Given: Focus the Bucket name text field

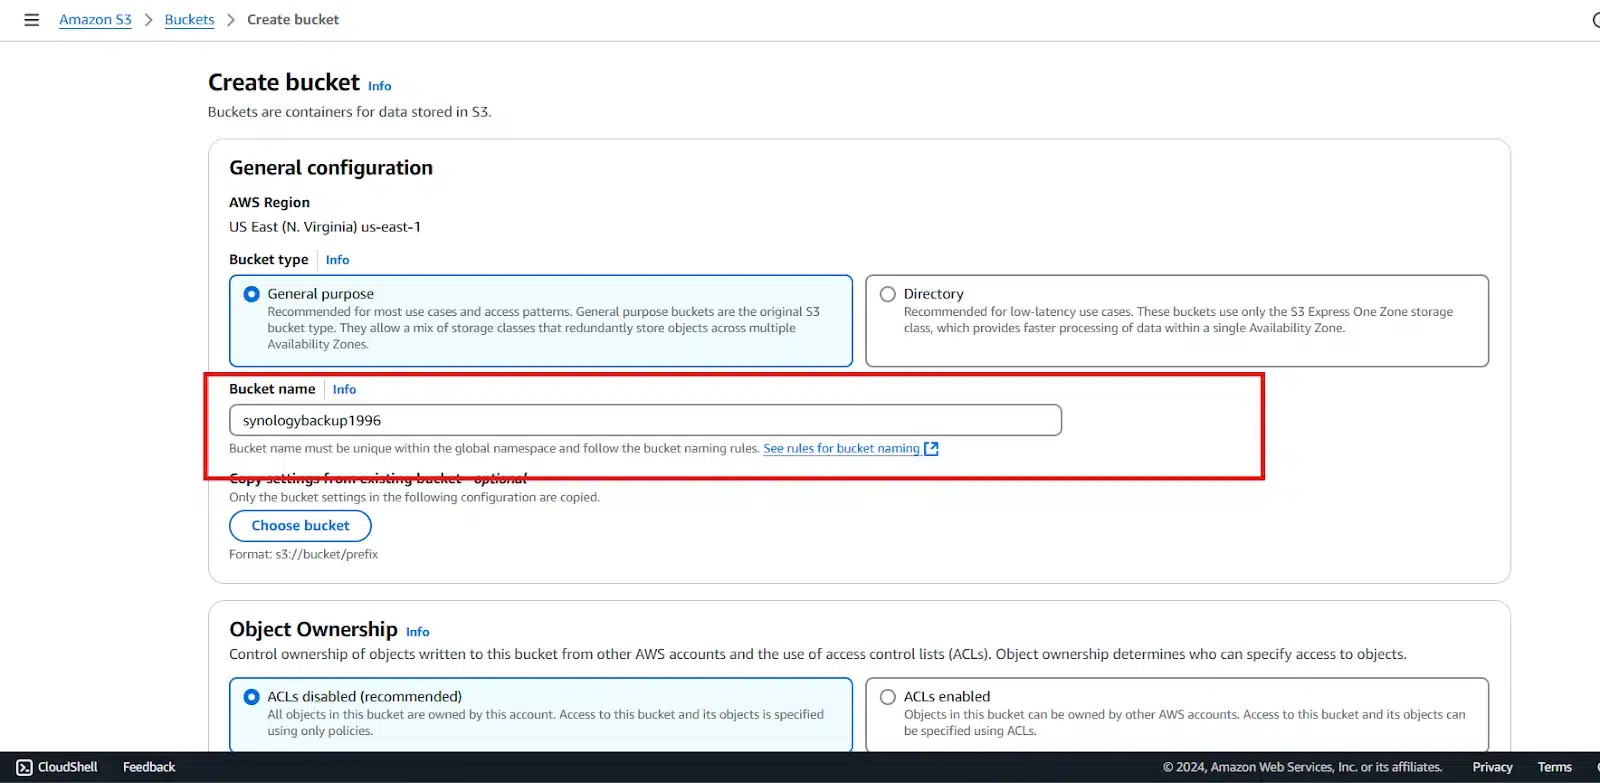Looking at the screenshot, I should point(645,421).
